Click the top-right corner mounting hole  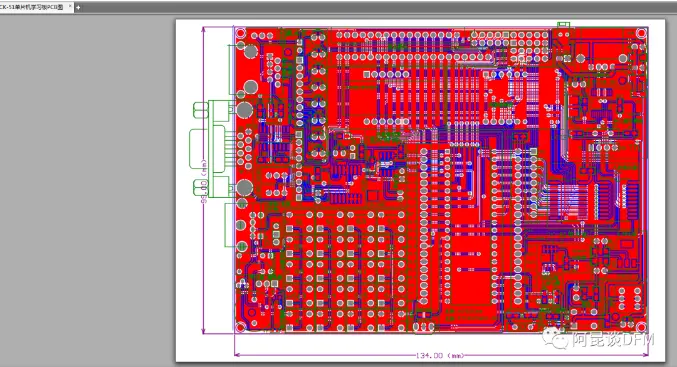[x=641, y=33]
